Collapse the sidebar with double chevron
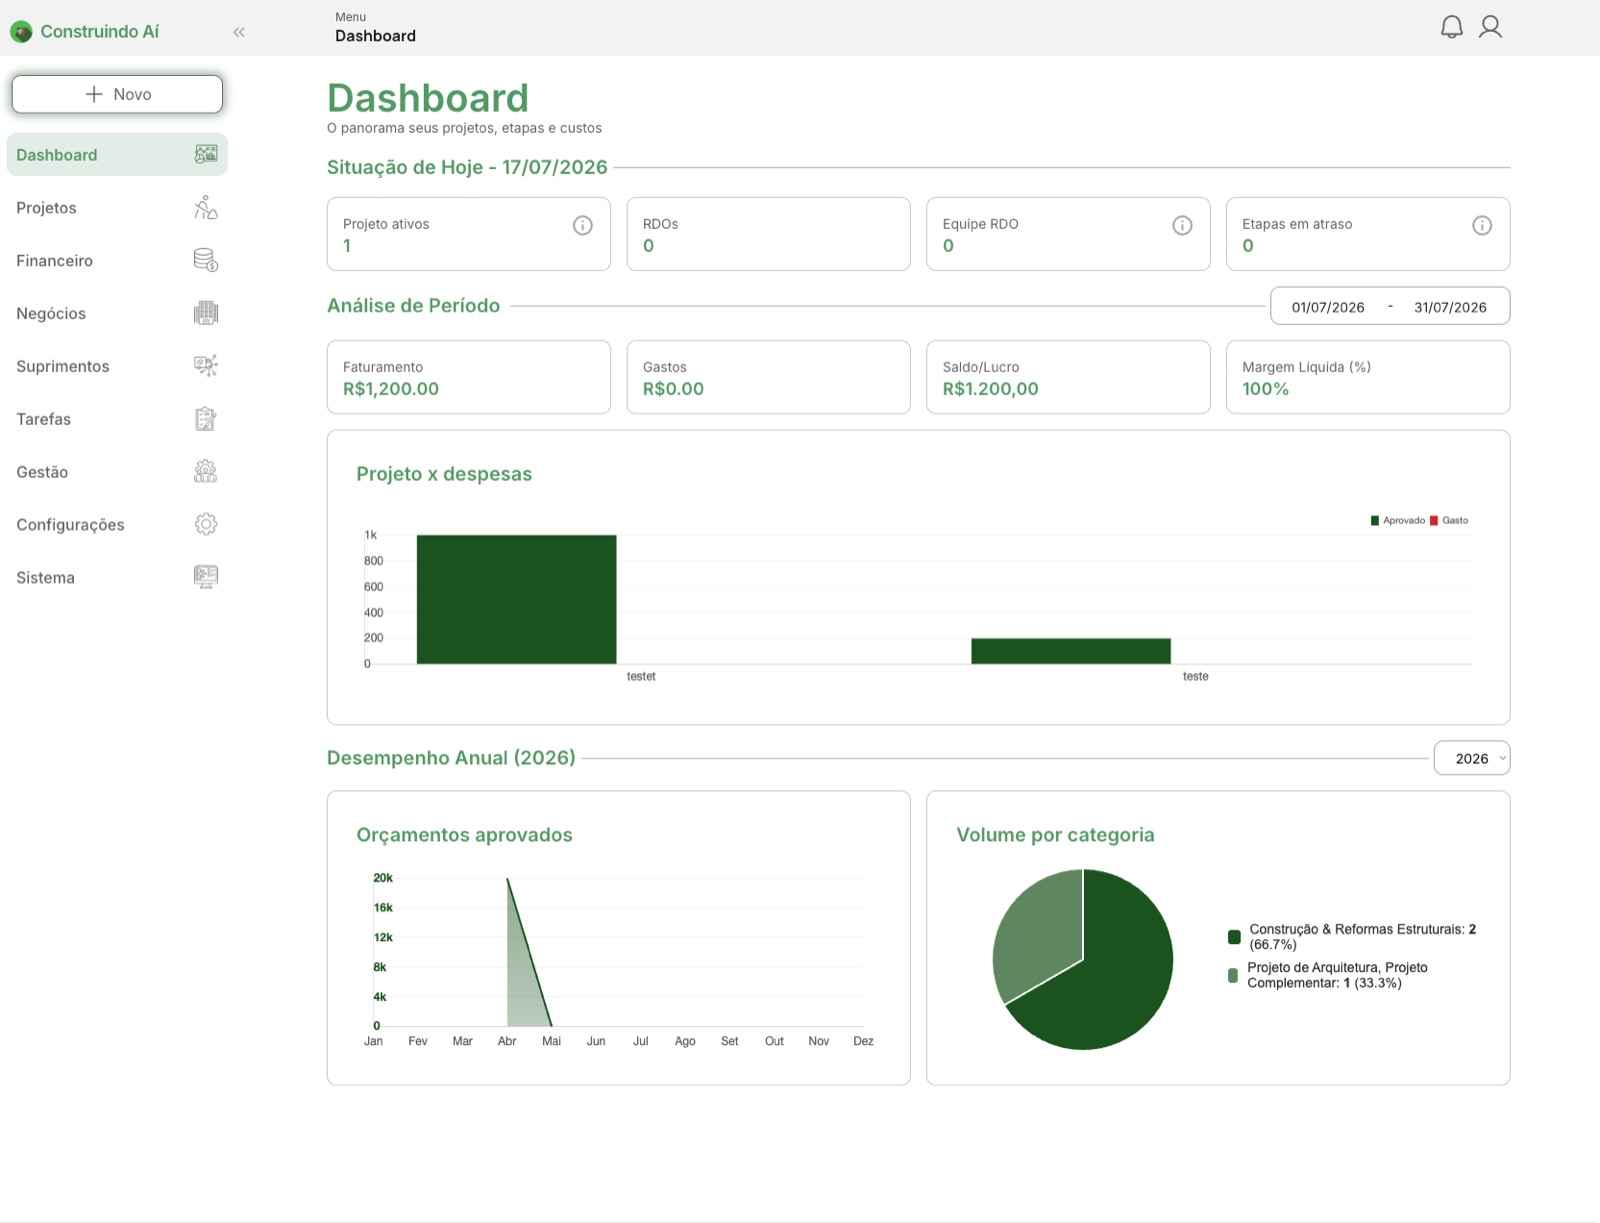 239,32
